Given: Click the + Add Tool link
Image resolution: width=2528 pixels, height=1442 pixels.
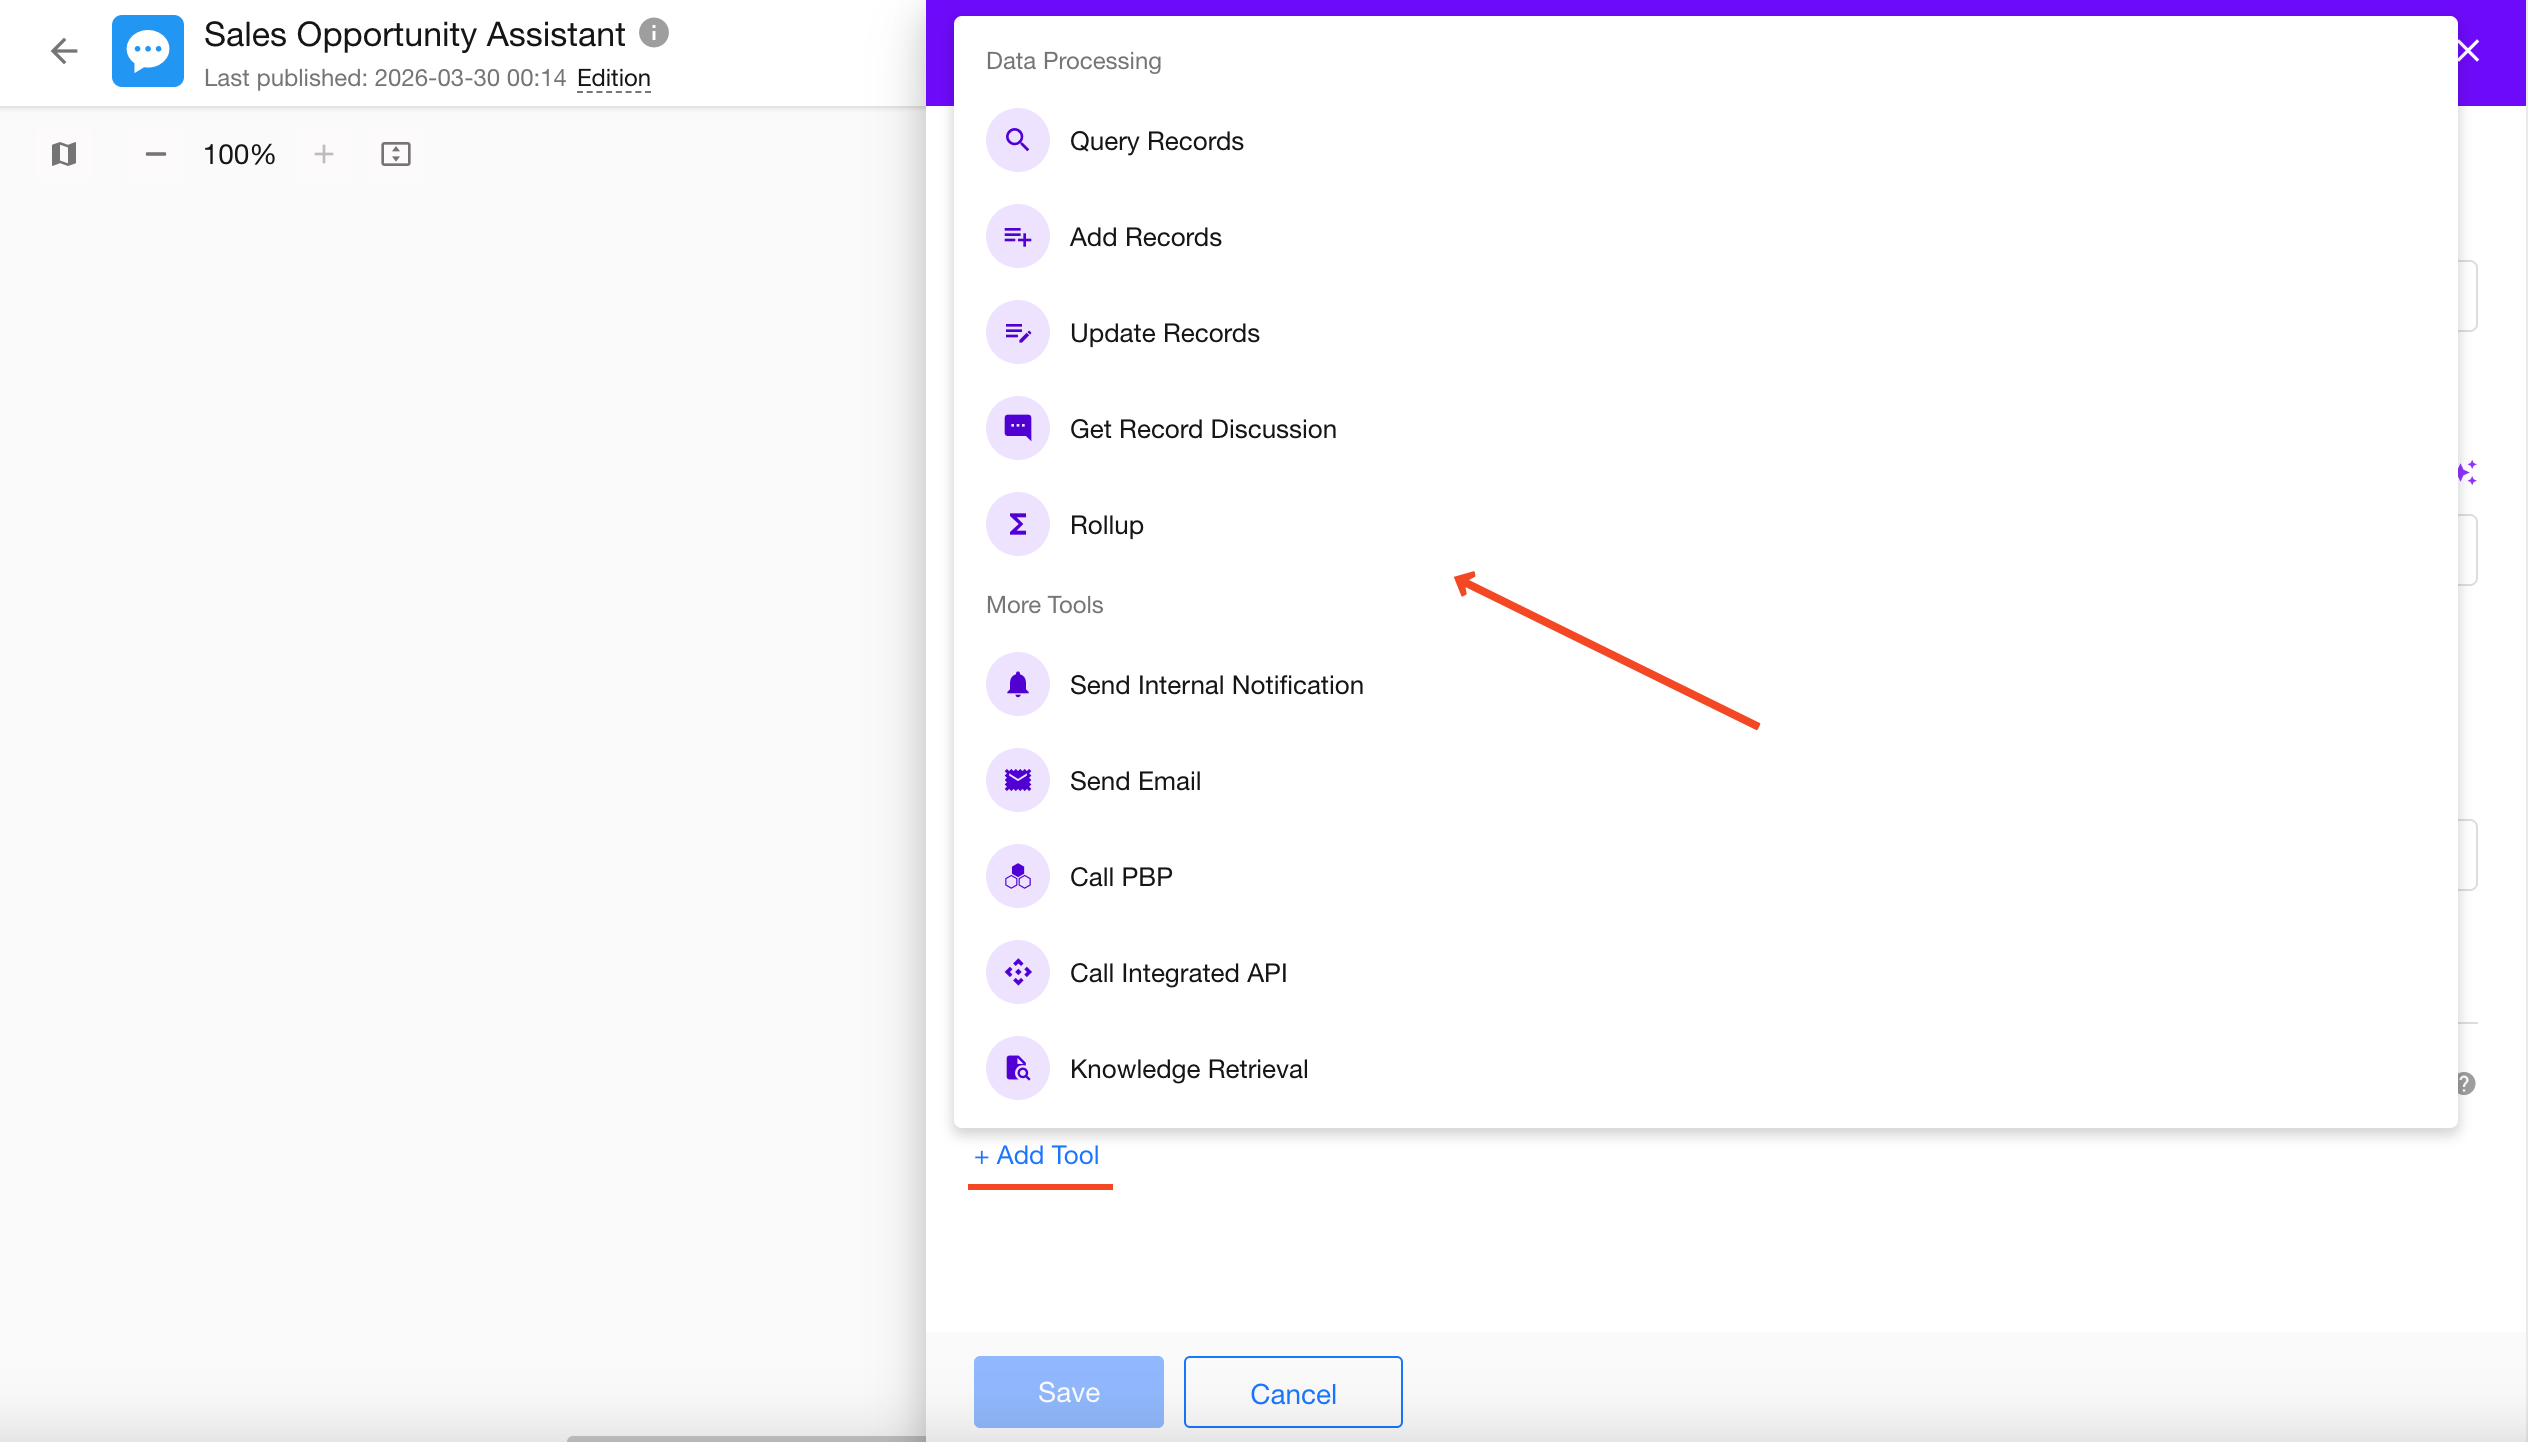Looking at the screenshot, I should pyautogui.click(x=1037, y=1155).
